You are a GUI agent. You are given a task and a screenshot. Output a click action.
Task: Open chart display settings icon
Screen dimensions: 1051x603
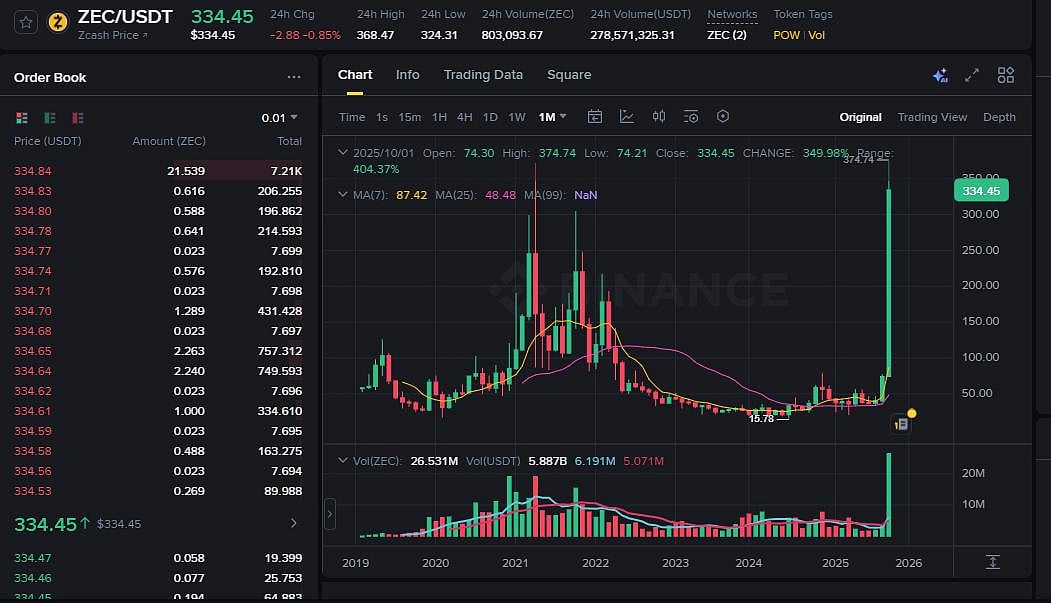[691, 117]
